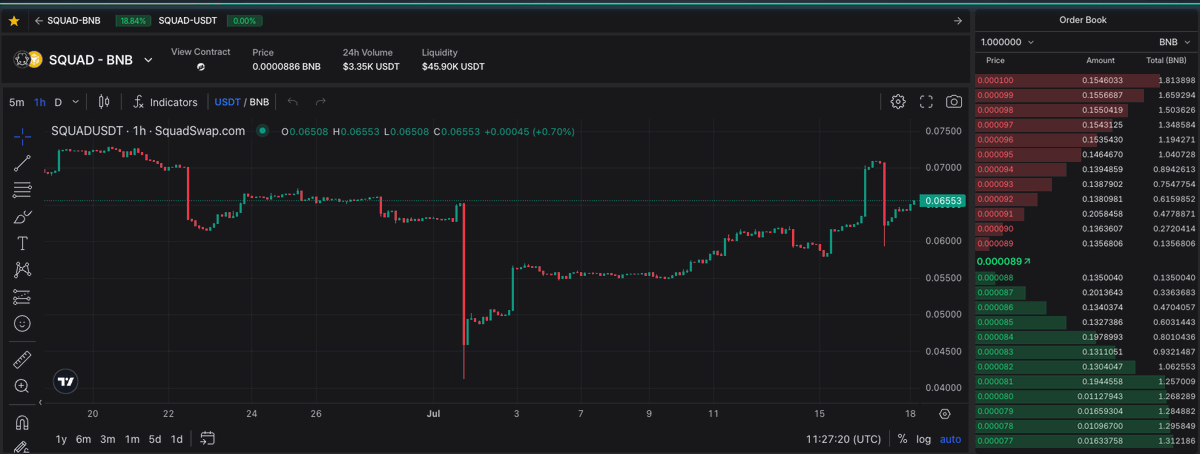
Task: Open the View Contract link icon
Action: [200, 67]
